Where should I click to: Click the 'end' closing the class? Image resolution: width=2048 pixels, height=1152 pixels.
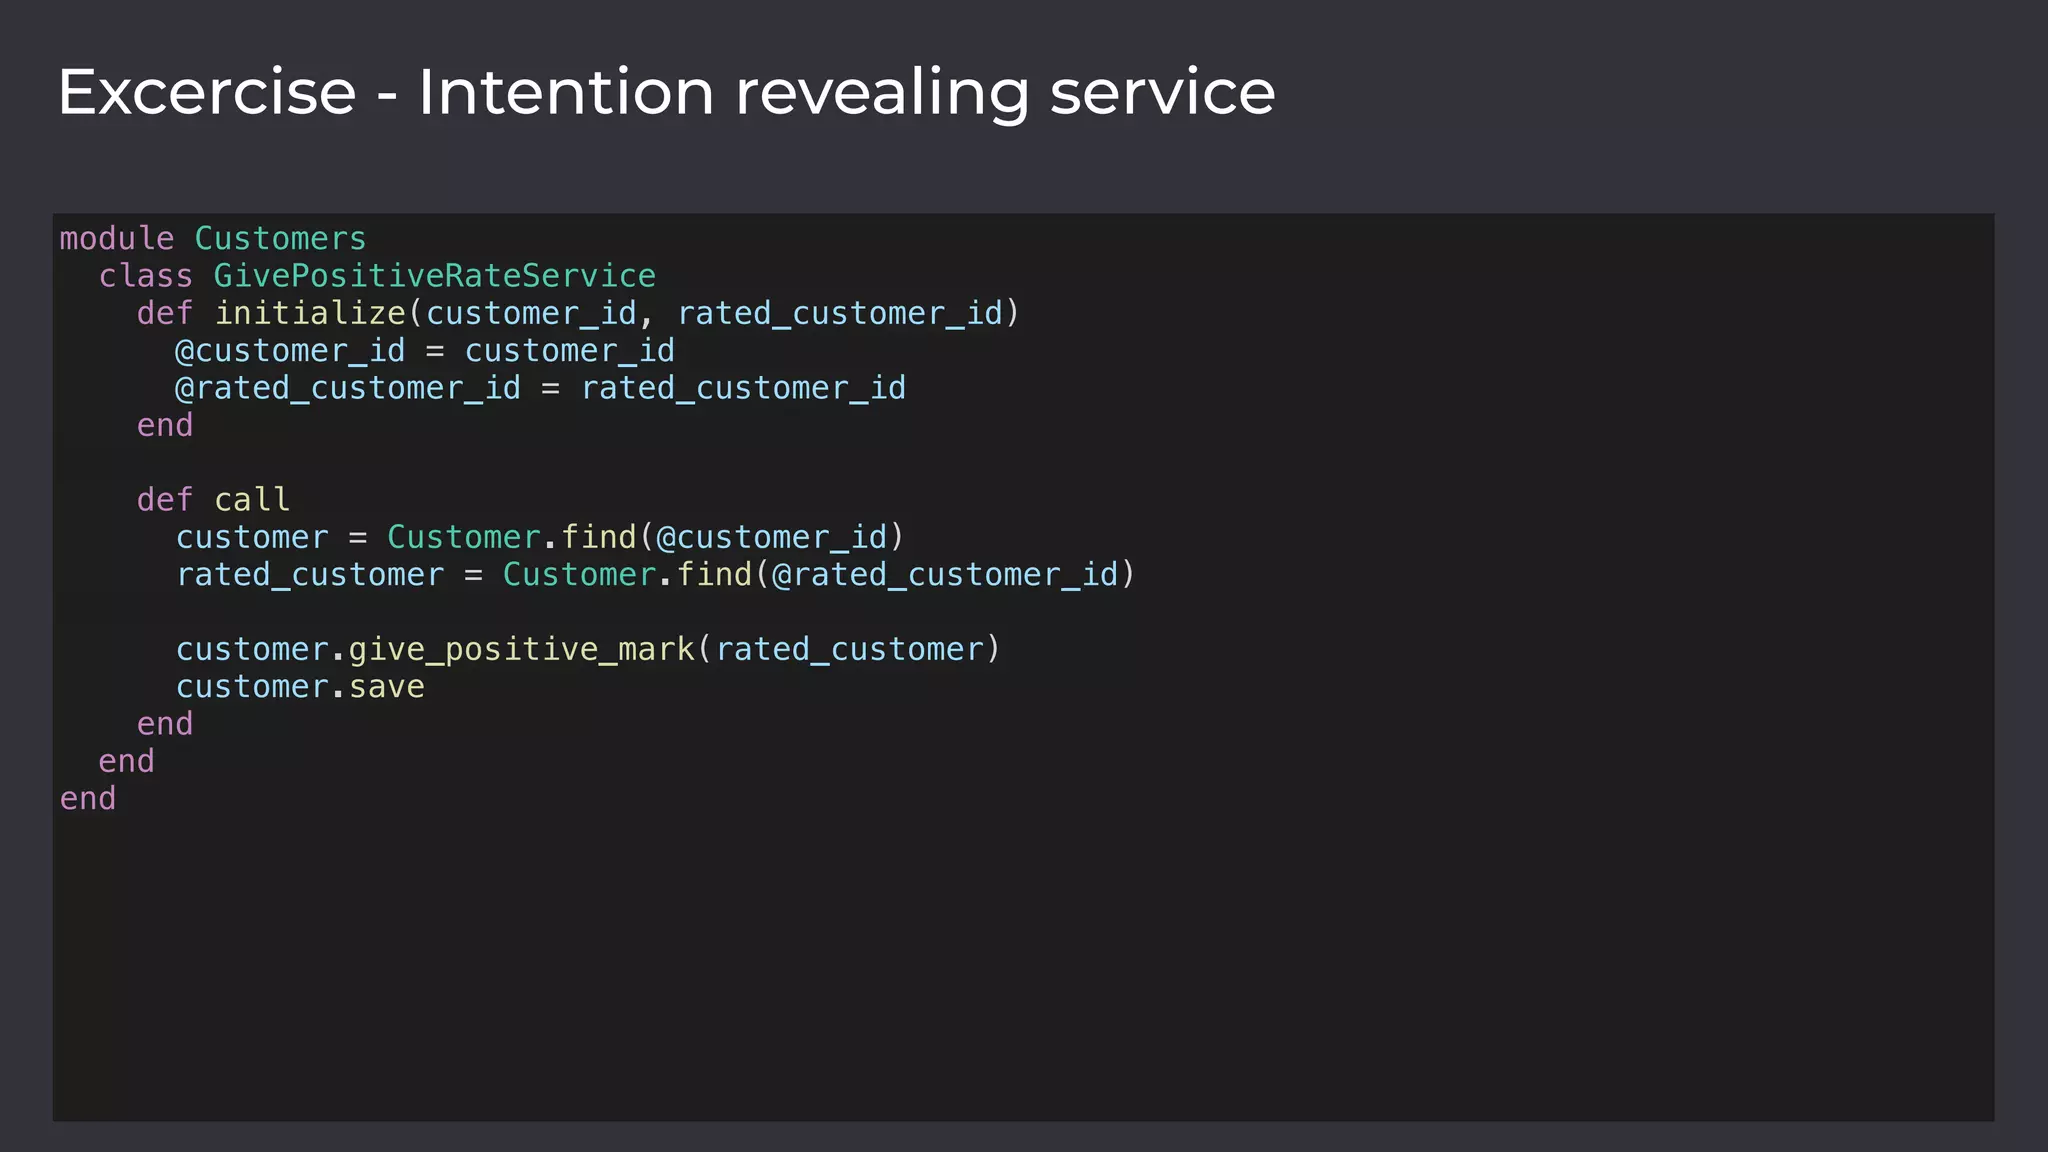126,762
